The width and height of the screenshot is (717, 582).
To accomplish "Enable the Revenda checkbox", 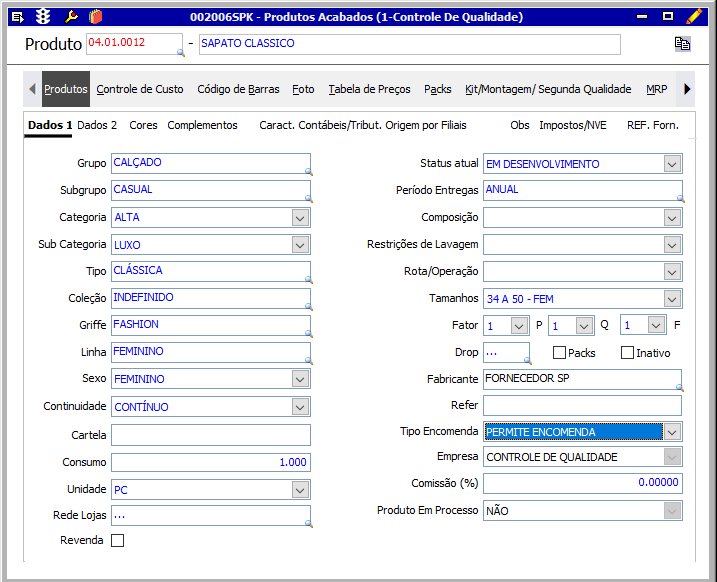I will point(118,541).
